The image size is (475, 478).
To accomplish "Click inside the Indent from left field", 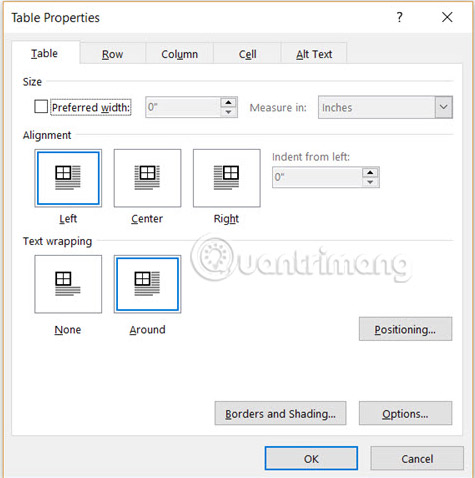I will click(x=317, y=177).
